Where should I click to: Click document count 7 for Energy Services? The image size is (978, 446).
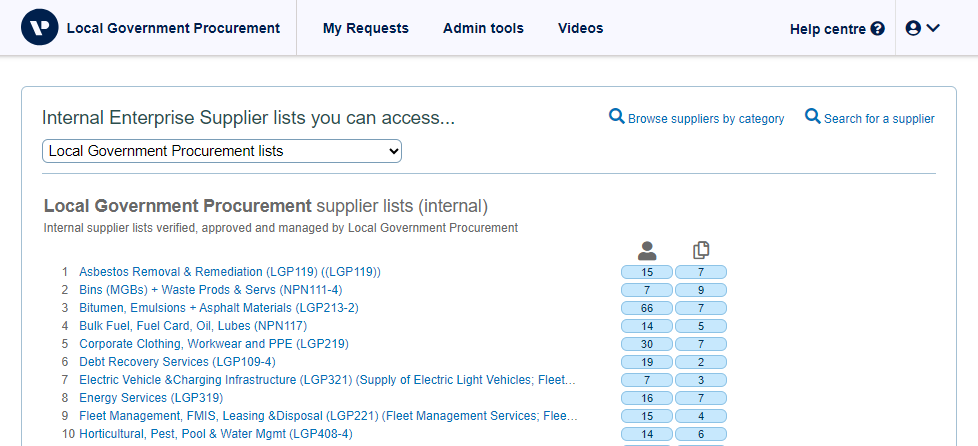[x=701, y=398]
